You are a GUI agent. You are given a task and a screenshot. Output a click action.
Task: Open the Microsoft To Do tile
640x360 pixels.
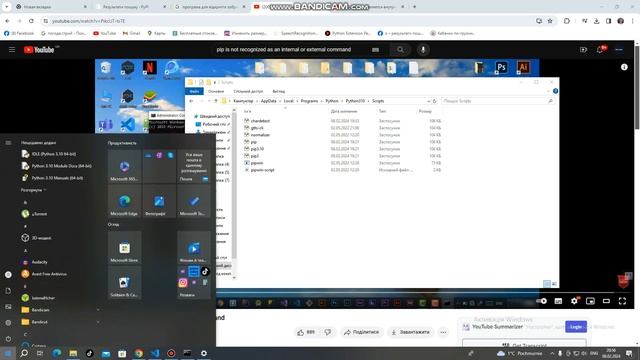pos(194,201)
